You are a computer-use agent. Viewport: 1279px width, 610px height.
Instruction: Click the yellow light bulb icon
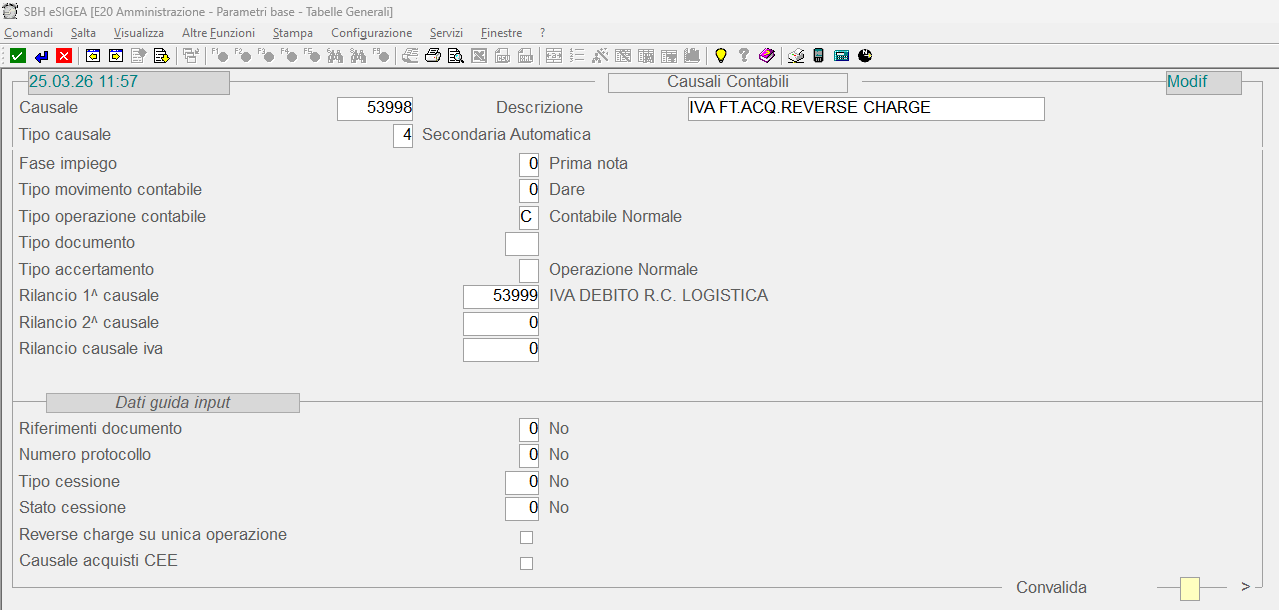(720, 56)
